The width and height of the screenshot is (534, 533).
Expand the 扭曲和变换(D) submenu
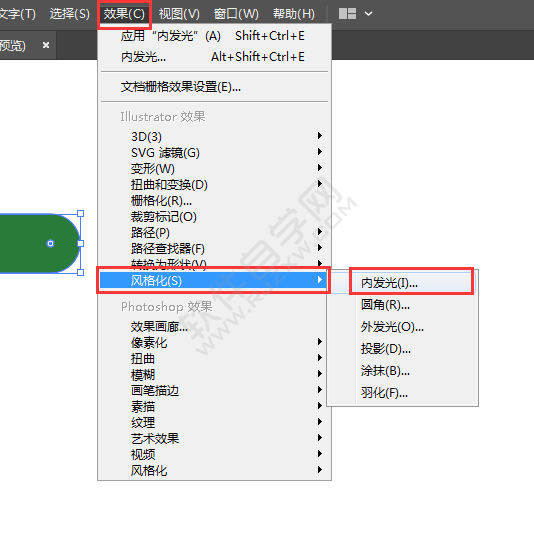pos(215,184)
